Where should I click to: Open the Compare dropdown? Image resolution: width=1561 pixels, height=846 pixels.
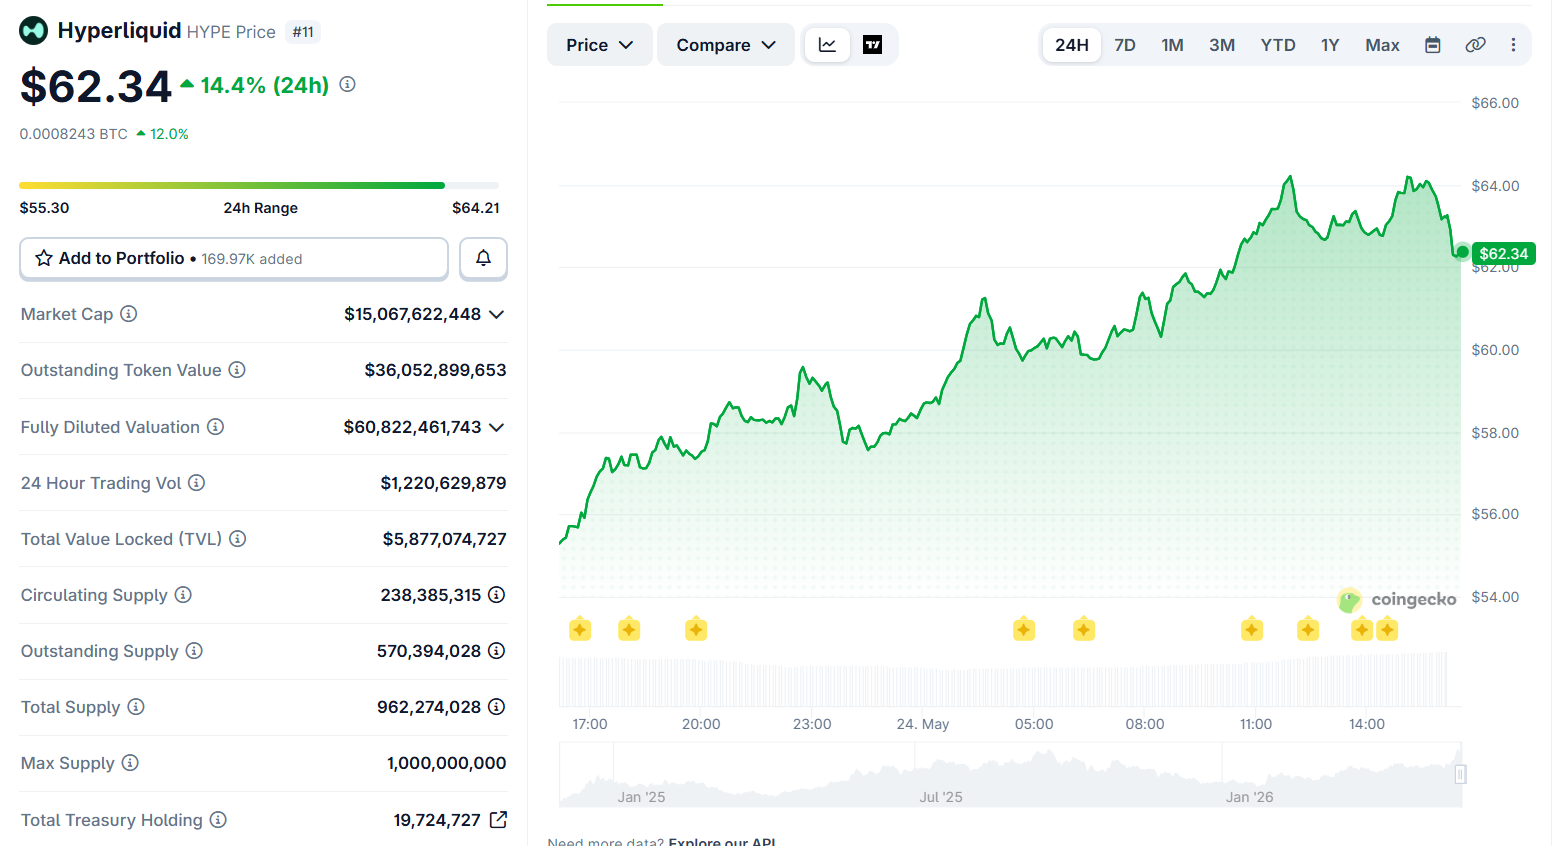tap(726, 45)
